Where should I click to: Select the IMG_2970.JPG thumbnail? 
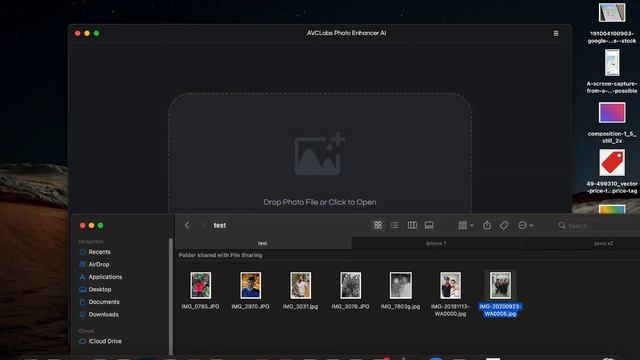pos(250,285)
